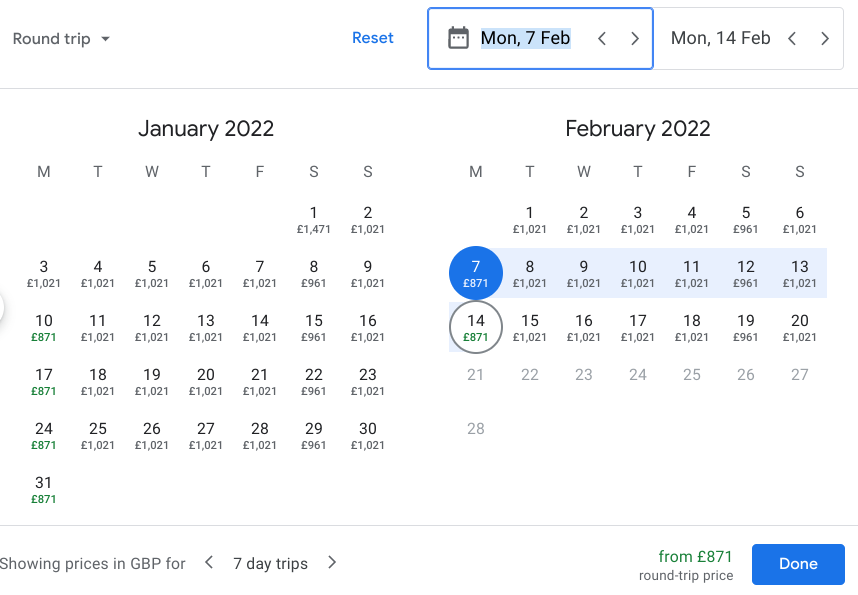Click the Mon, 7 Feb departure field
This screenshot has height=595, width=858.
pyautogui.click(x=525, y=39)
